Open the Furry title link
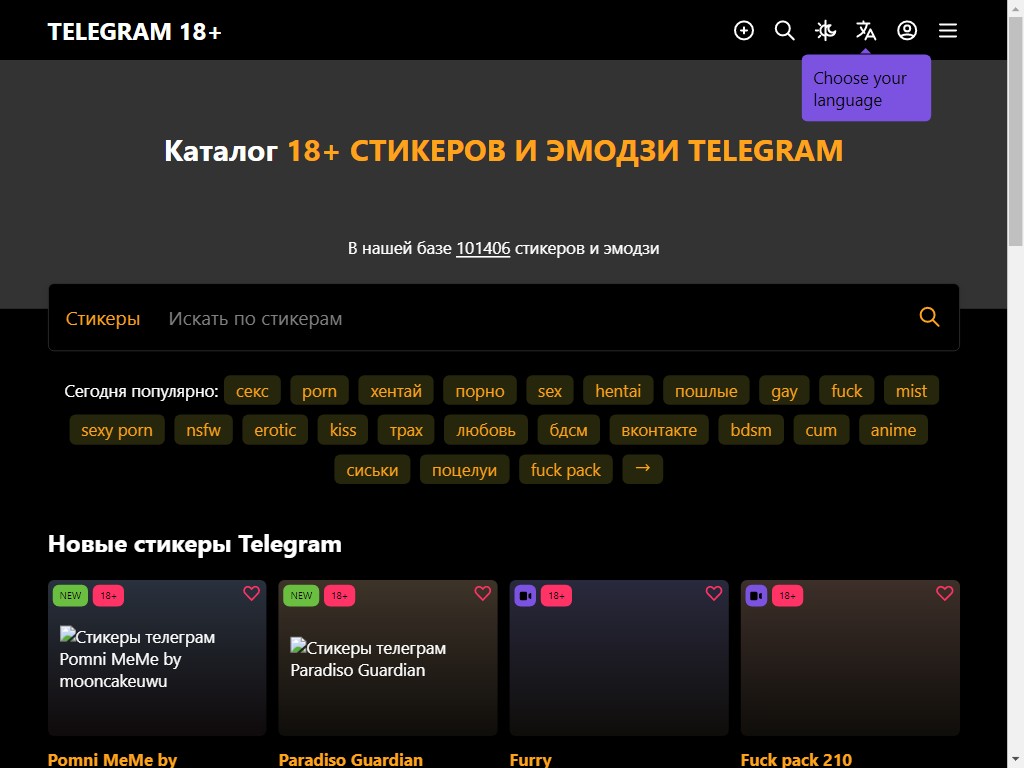This screenshot has height=768, width=1024. (x=530, y=760)
